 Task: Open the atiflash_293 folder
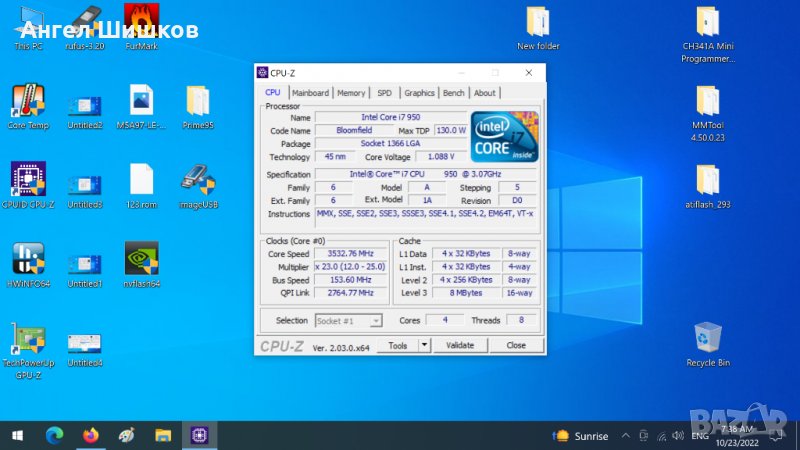(x=708, y=180)
